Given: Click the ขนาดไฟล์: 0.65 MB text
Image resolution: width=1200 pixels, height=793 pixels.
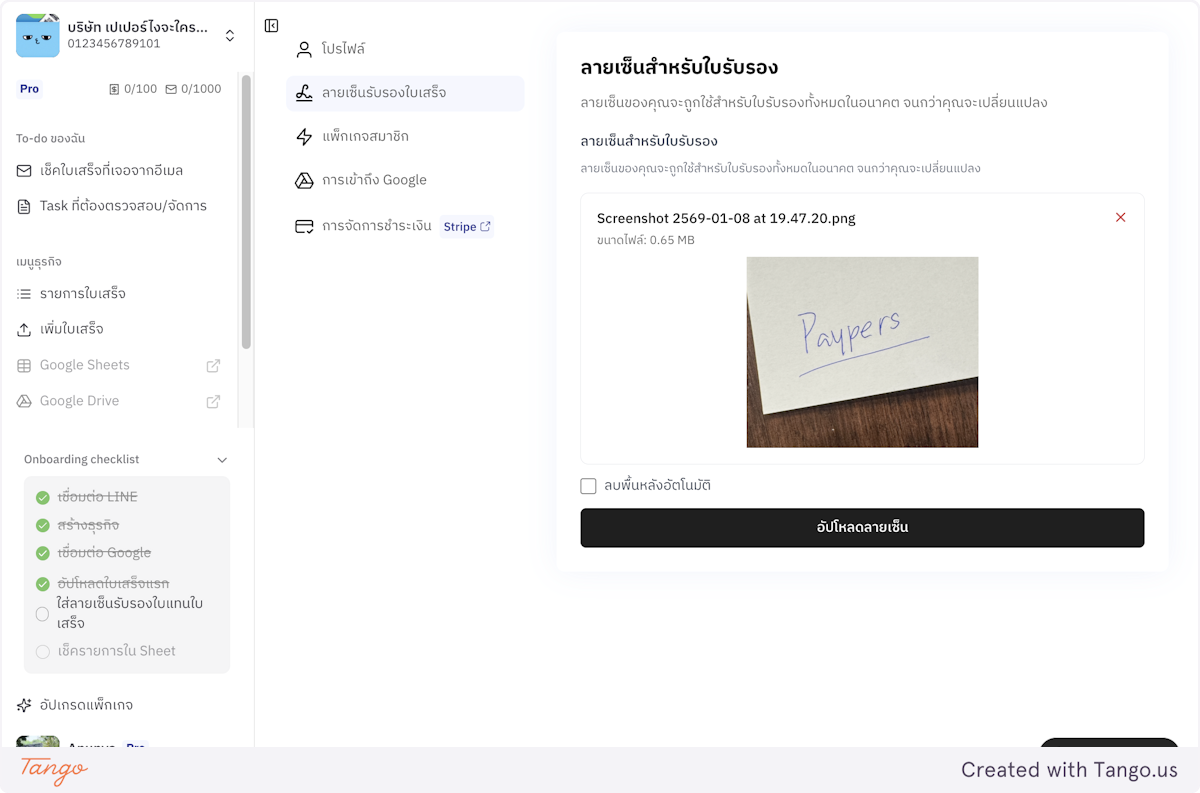Looking at the screenshot, I should coord(646,240).
